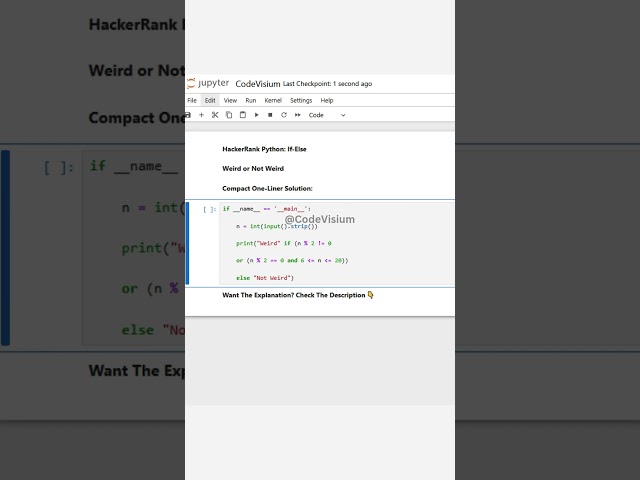Click 'Last Checkpoint: 1 second ago' text
The image size is (640, 480).
pyautogui.click(x=327, y=84)
